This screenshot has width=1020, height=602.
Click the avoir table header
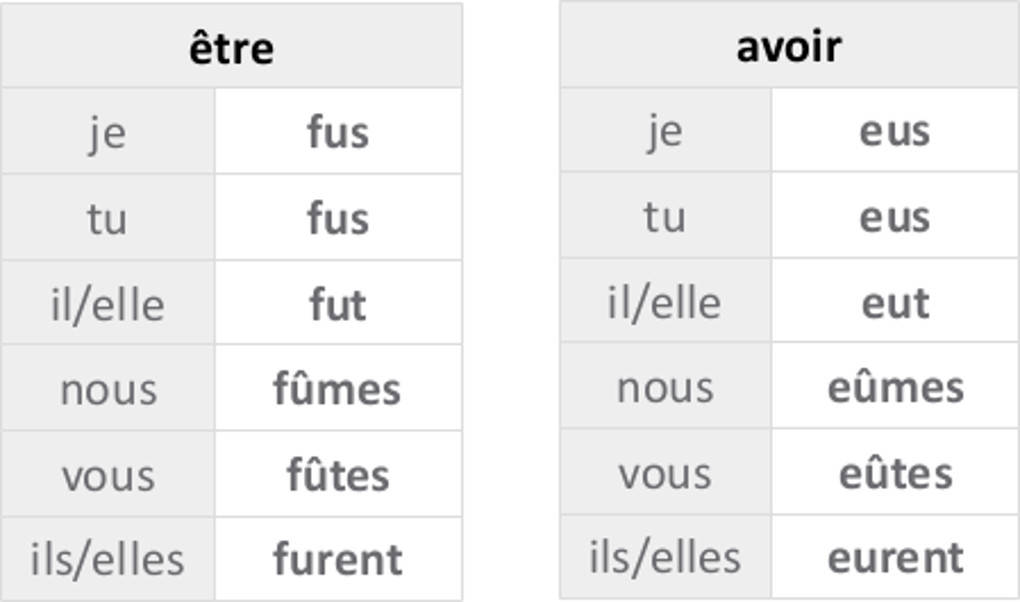coord(789,46)
